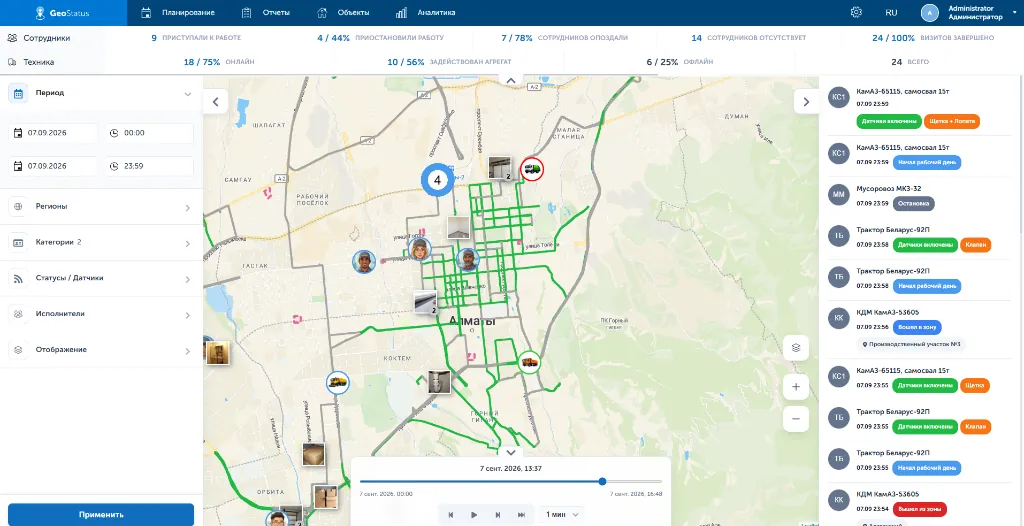Click the "4 / 44% приостановили работу" stat
The height and width of the screenshot is (526, 1024).
click(x=381, y=38)
